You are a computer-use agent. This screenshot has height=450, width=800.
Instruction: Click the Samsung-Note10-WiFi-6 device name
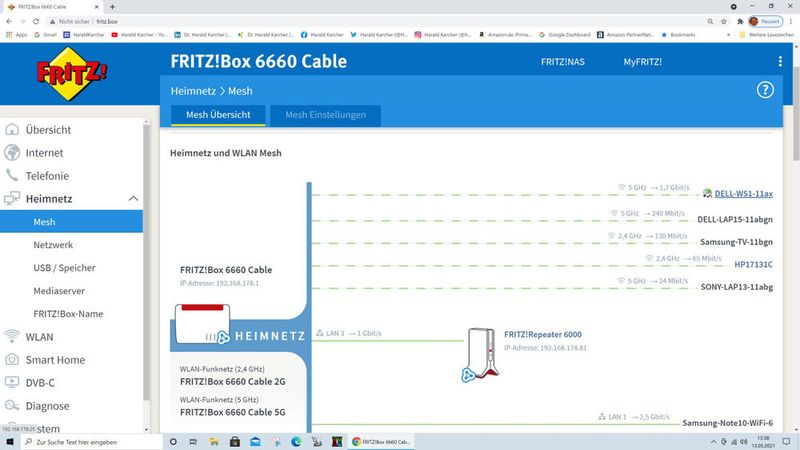728,423
